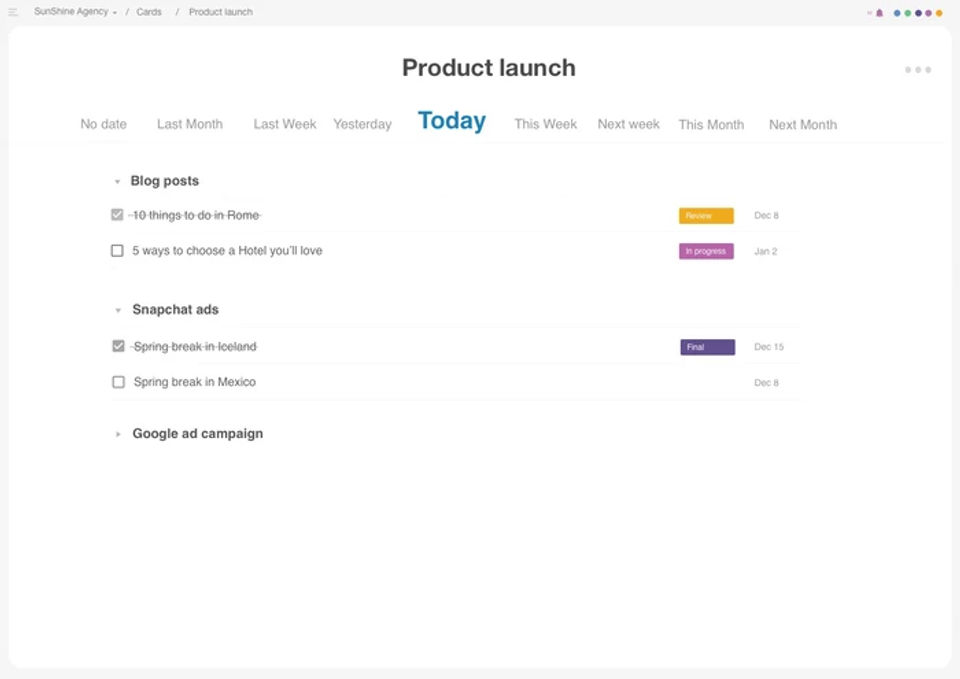Image resolution: width=960 pixels, height=679 pixels.
Task: Open the three-dot more options menu
Action: [x=917, y=70]
